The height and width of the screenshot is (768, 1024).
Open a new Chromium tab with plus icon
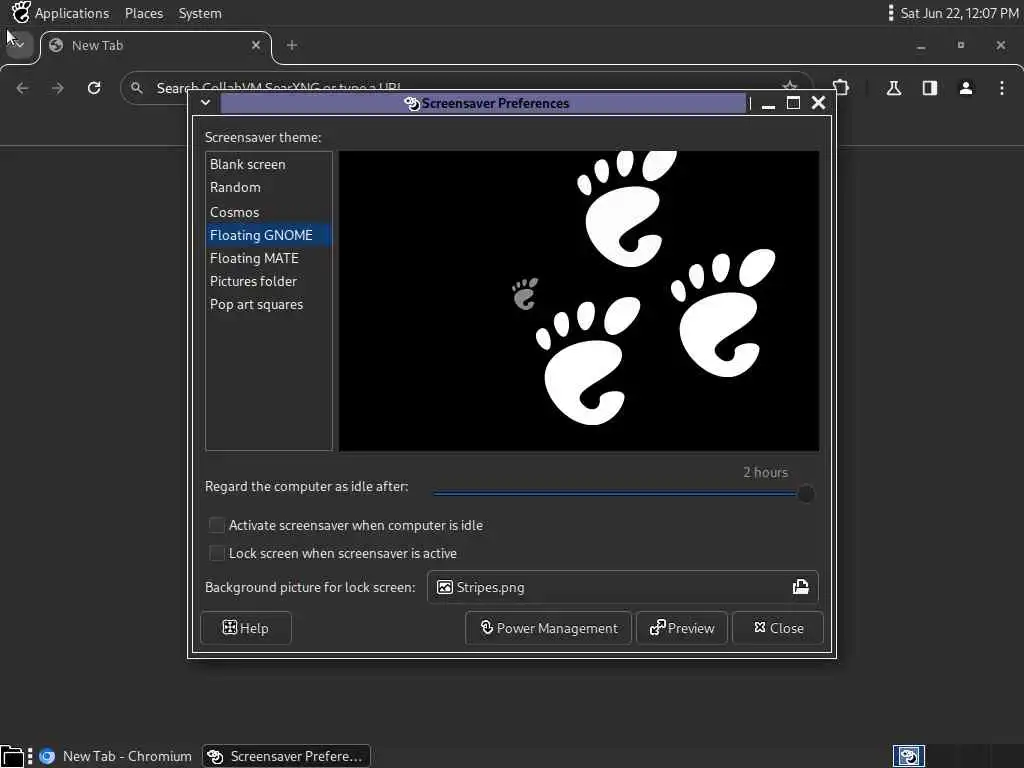point(292,45)
